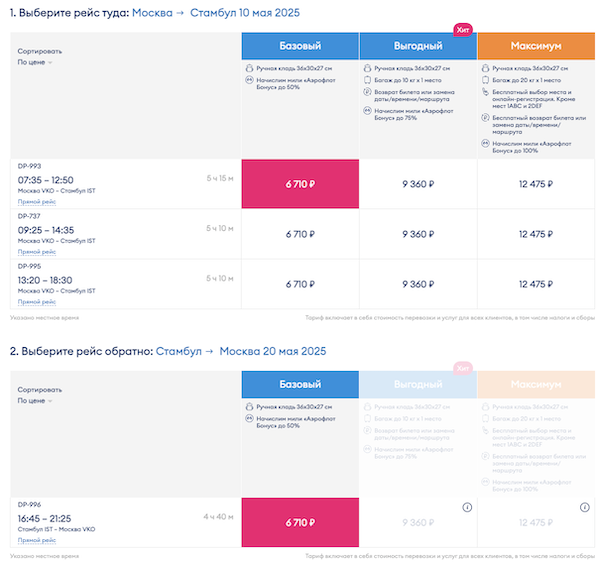Click the info icon on return 12 475 ₽ fare
The height and width of the screenshot is (564, 600).
tap(585, 508)
